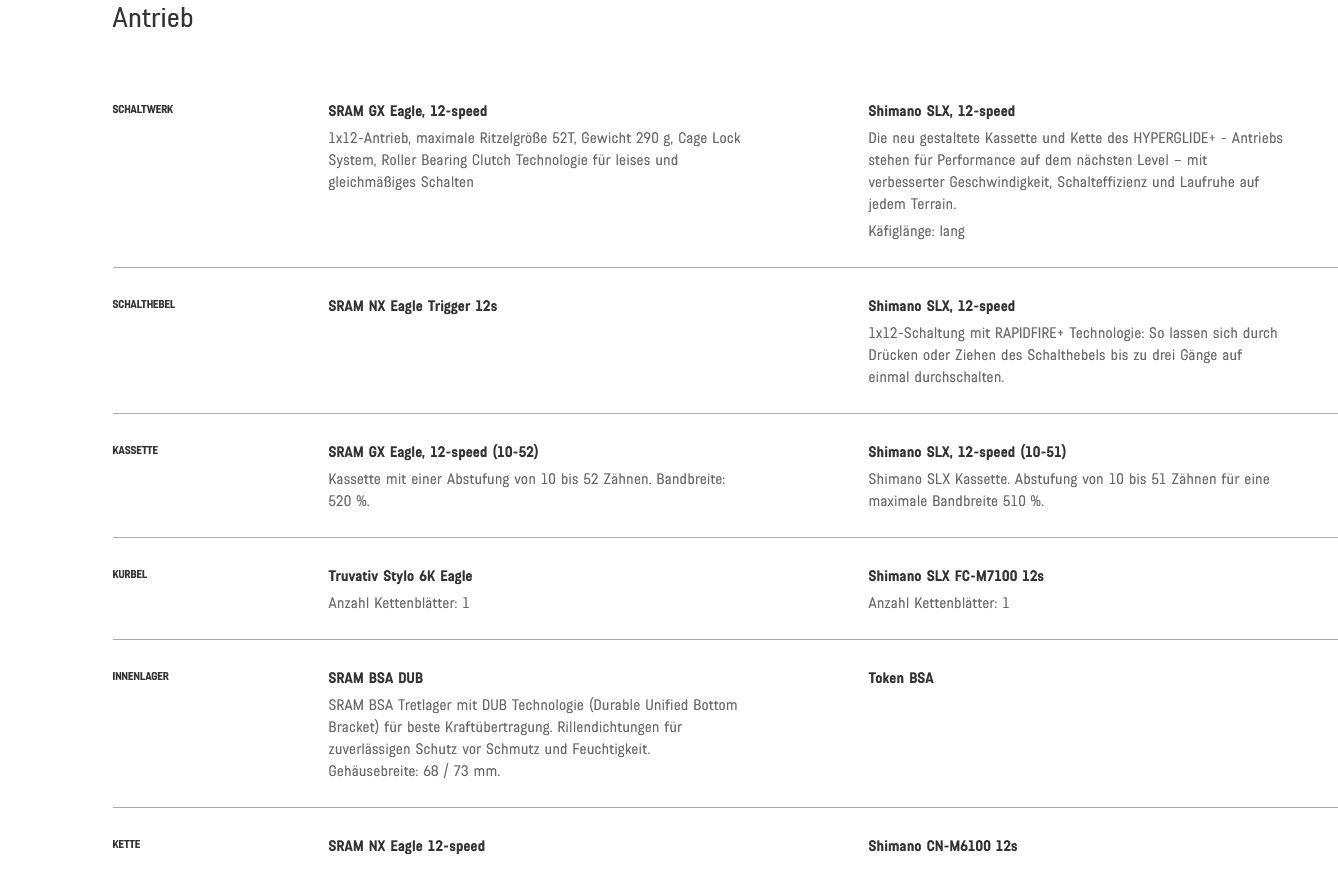The image size is (1338, 878).
Task: Click the KASSETTE row label
Action: point(135,451)
